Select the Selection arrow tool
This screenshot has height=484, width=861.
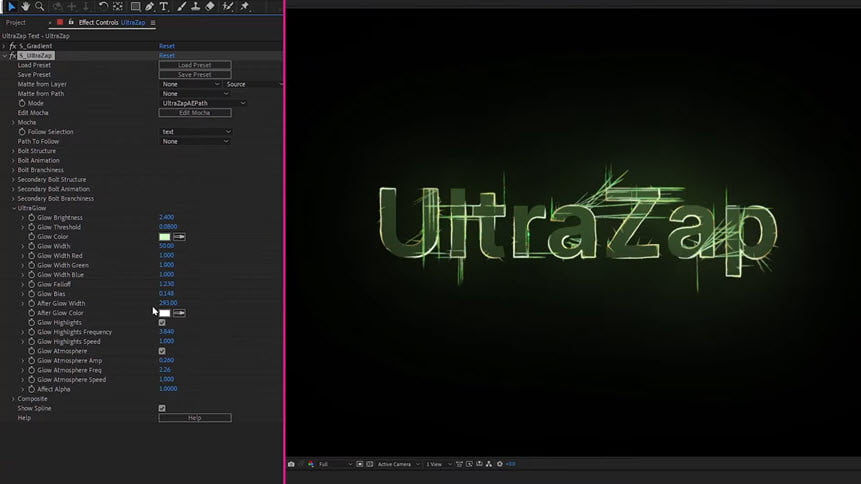tap(12, 6)
